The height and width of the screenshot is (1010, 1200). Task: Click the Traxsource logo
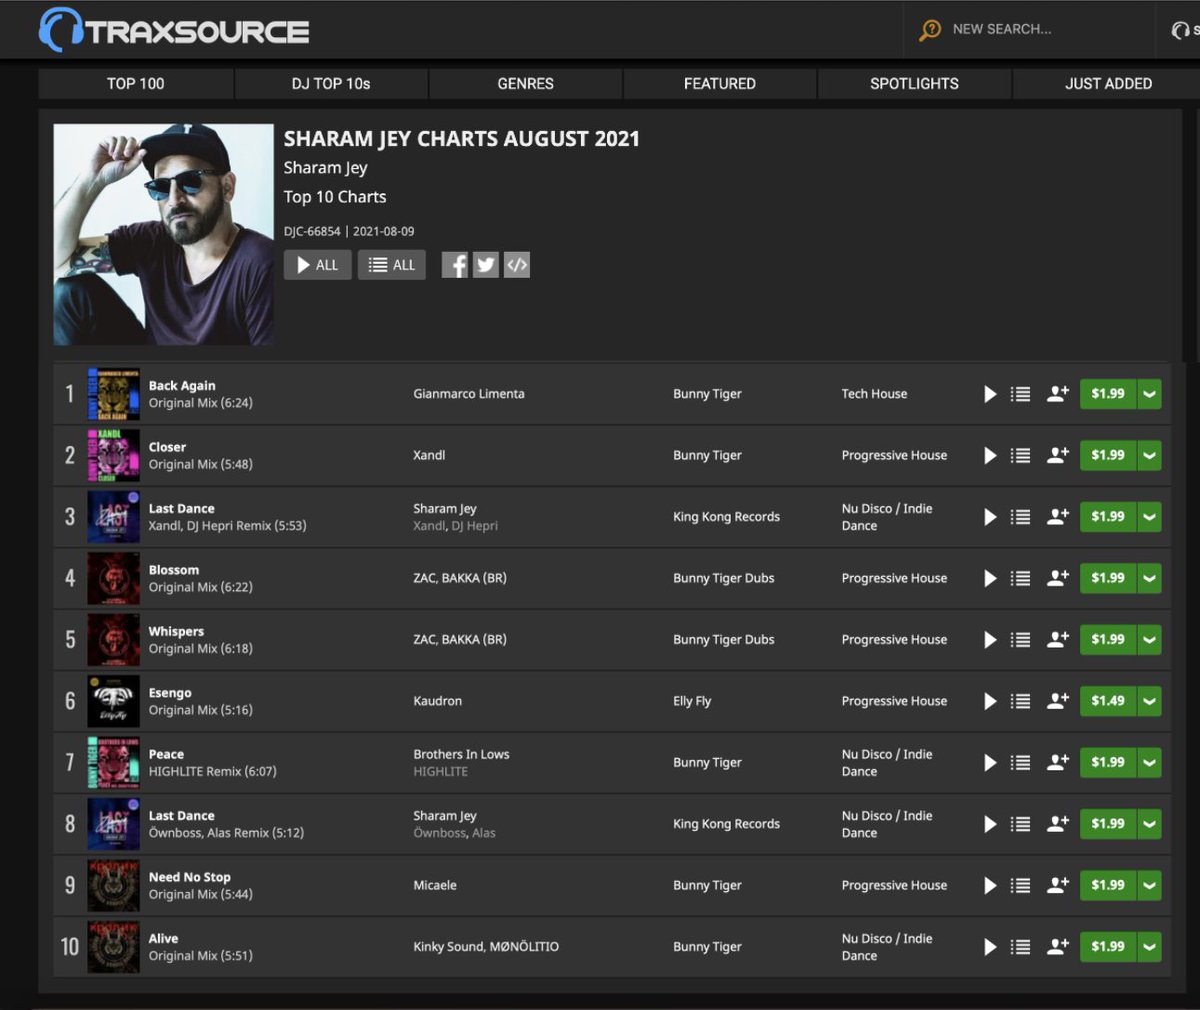(x=174, y=30)
